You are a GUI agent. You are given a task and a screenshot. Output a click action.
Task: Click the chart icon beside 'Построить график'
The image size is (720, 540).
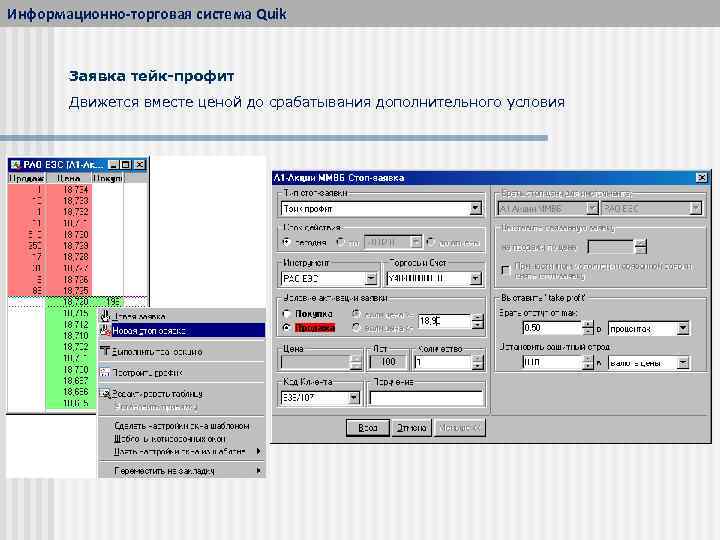tap(105, 372)
